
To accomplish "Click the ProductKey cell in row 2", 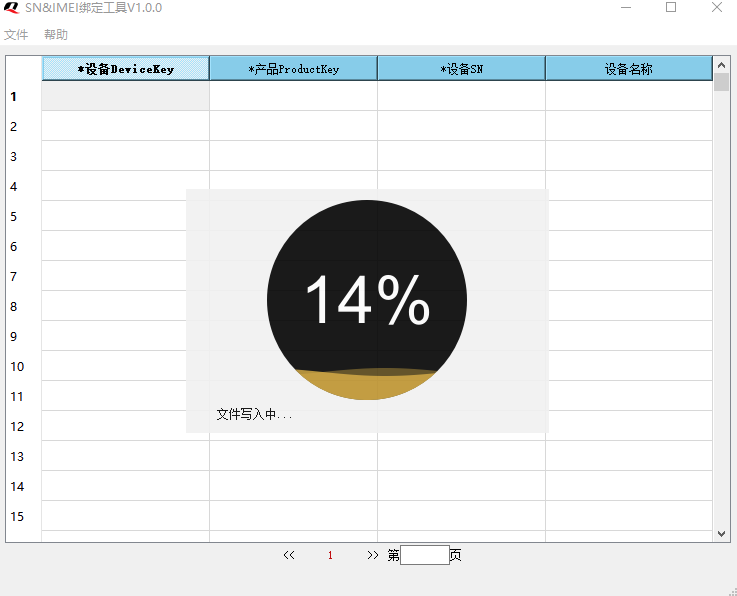I will pyautogui.click(x=293, y=126).
